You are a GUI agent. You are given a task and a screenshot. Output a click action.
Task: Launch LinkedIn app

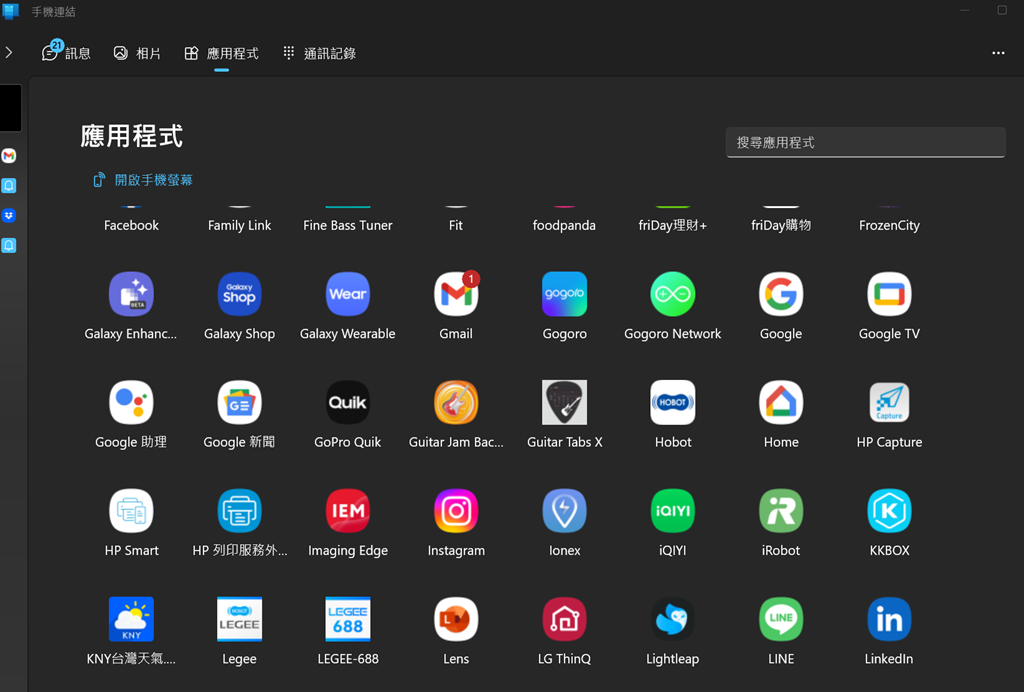(x=889, y=620)
